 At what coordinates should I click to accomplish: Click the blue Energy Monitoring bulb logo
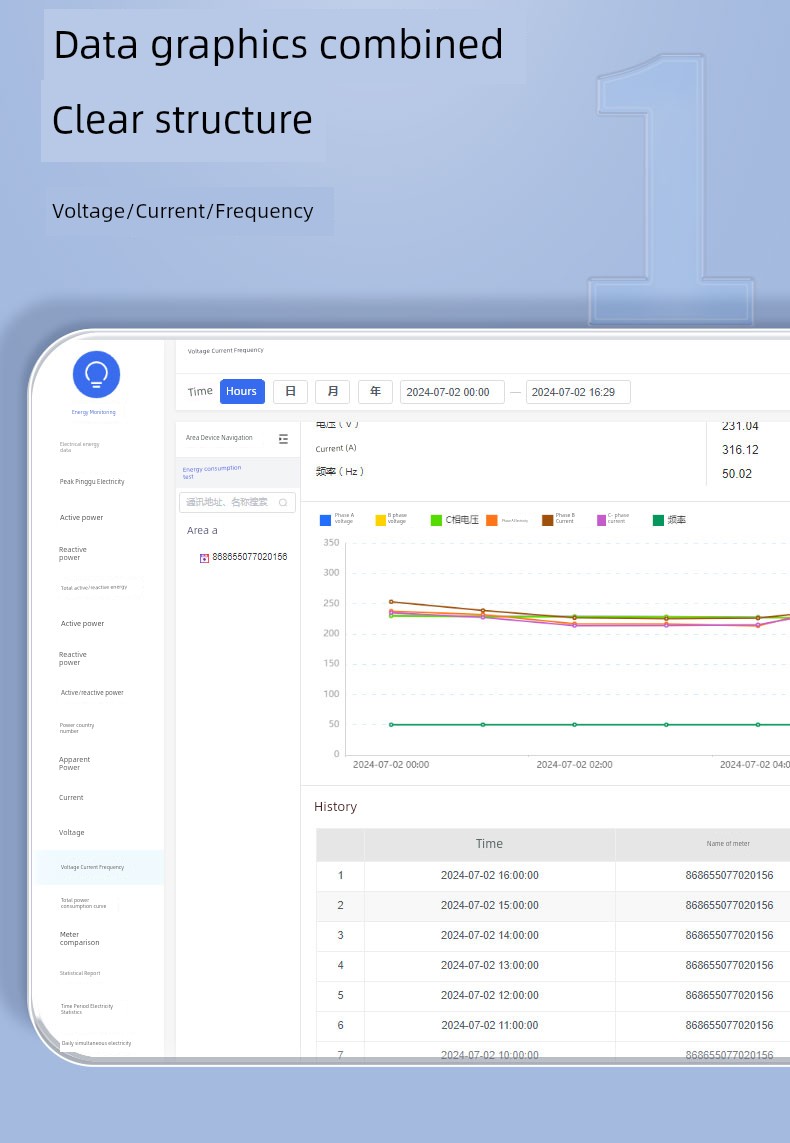pos(96,375)
